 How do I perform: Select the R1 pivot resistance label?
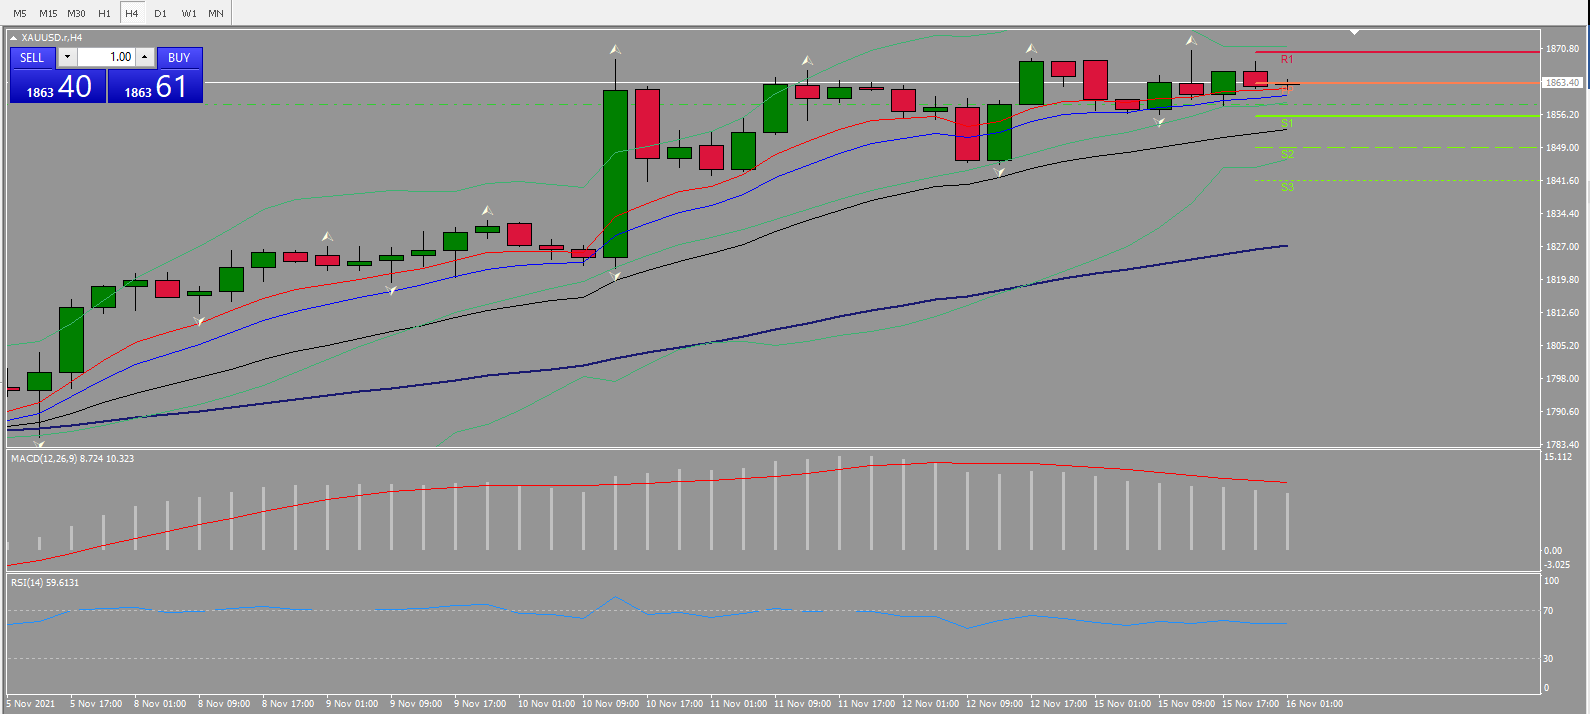tap(1287, 60)
